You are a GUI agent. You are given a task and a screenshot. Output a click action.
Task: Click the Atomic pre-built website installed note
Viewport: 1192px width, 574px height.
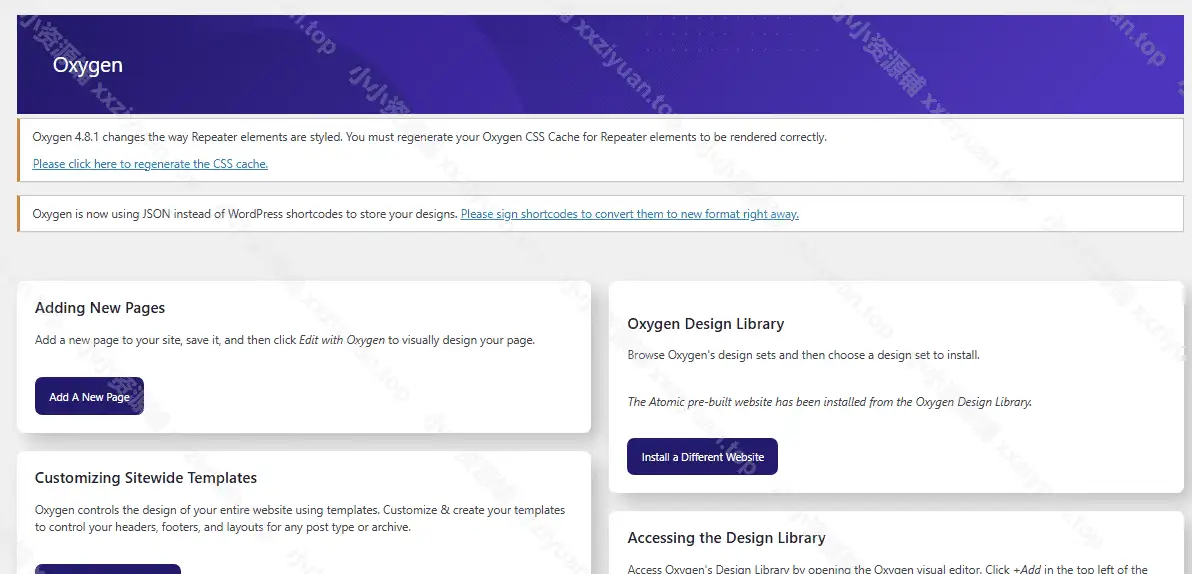point(829,402)
